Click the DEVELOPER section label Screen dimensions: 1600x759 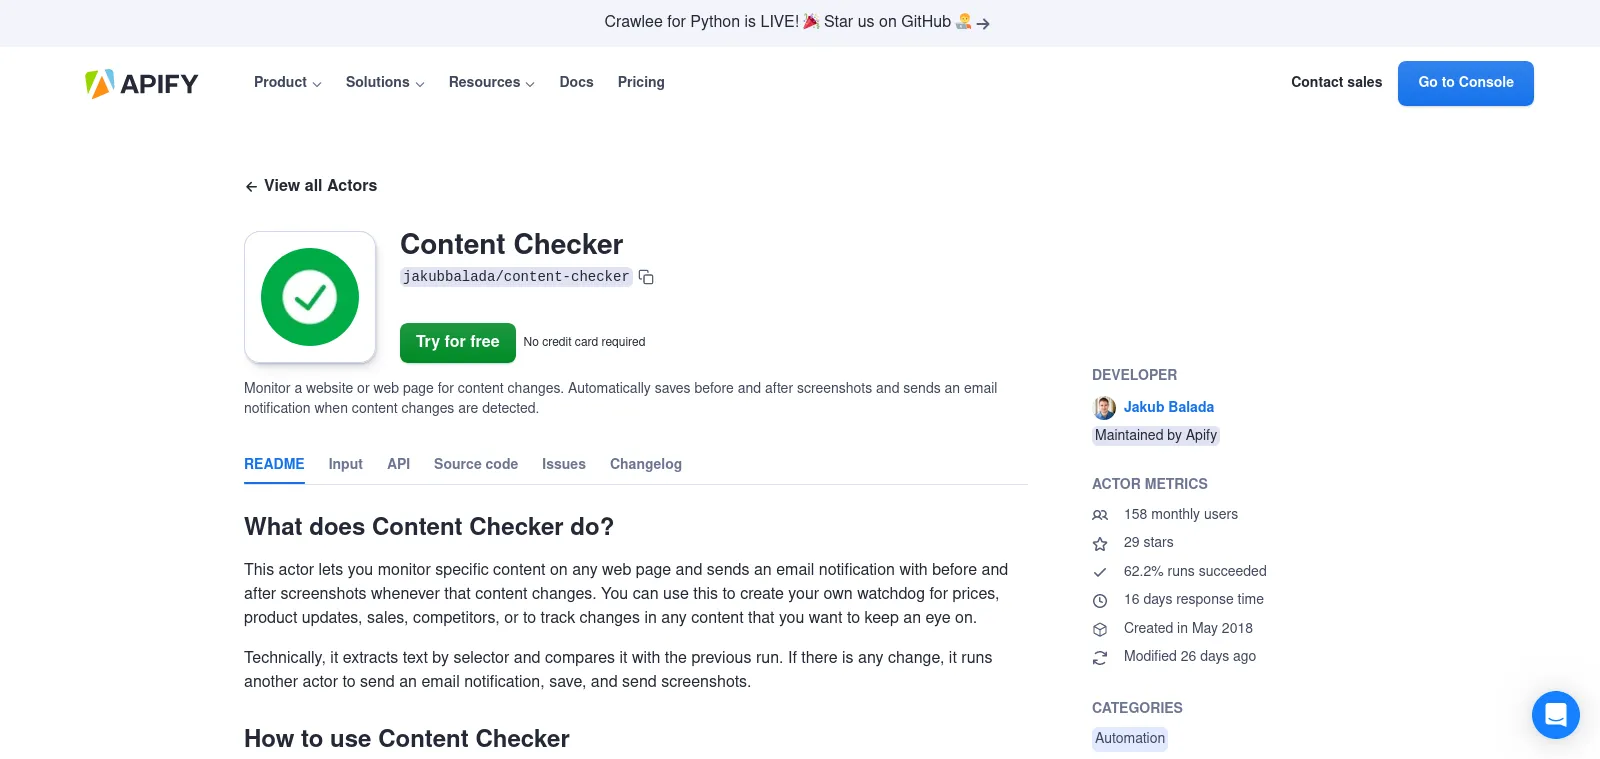[1134, 375]
